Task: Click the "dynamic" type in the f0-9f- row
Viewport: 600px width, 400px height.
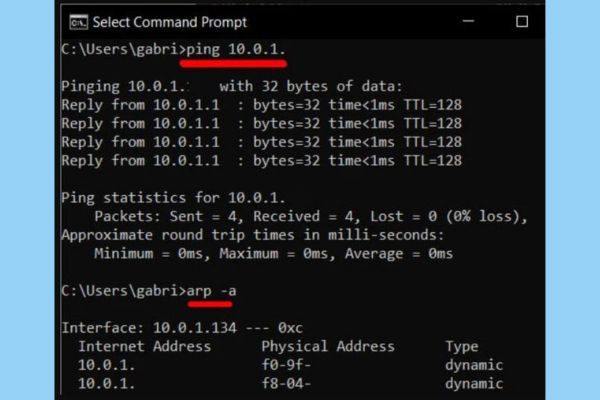Action: point(473,365)
